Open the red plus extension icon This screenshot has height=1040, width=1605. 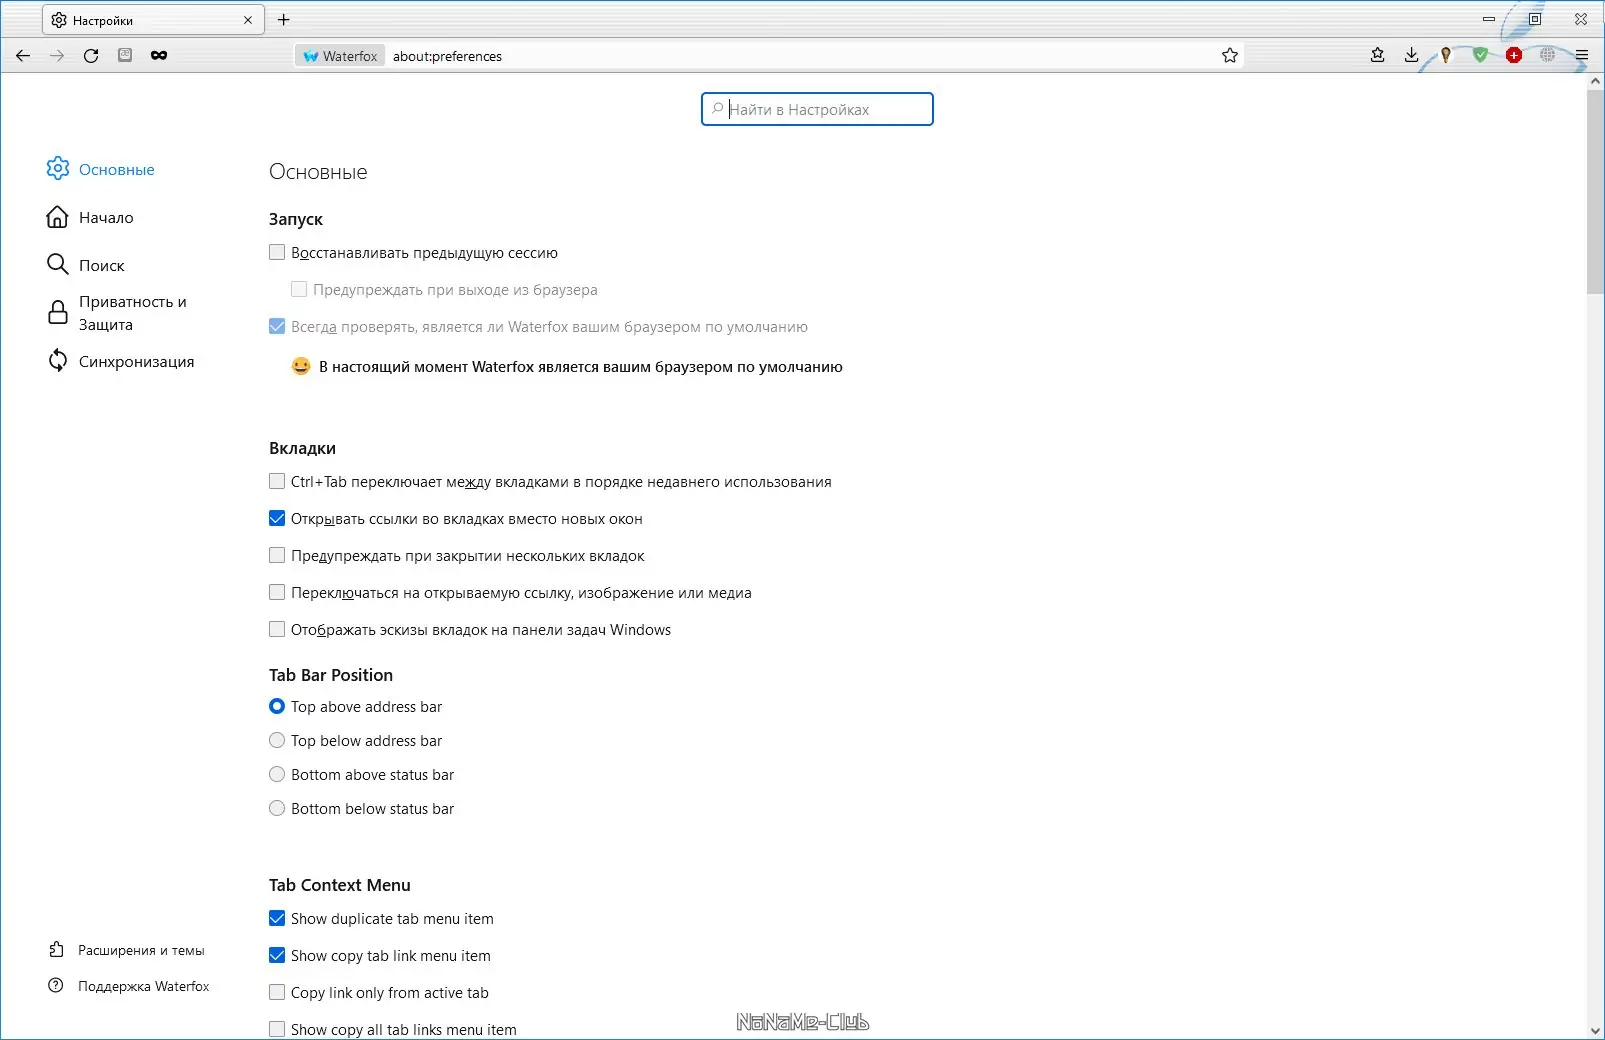pos(1514,55)
